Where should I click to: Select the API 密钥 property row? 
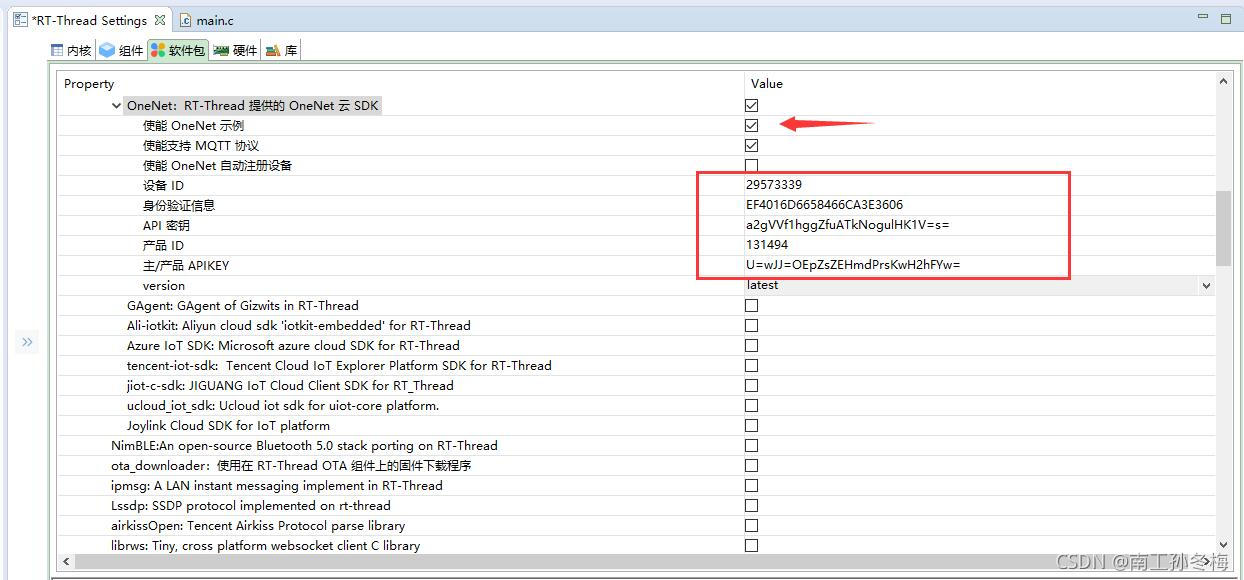point(166,225)
